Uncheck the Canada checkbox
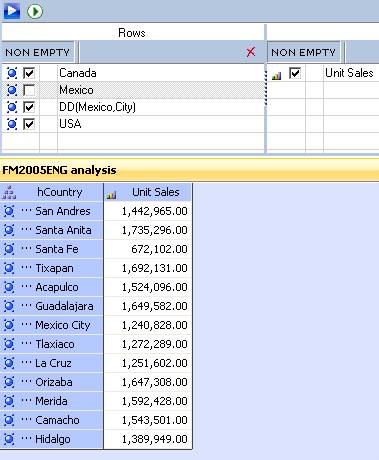 click(x=29, y=73)
